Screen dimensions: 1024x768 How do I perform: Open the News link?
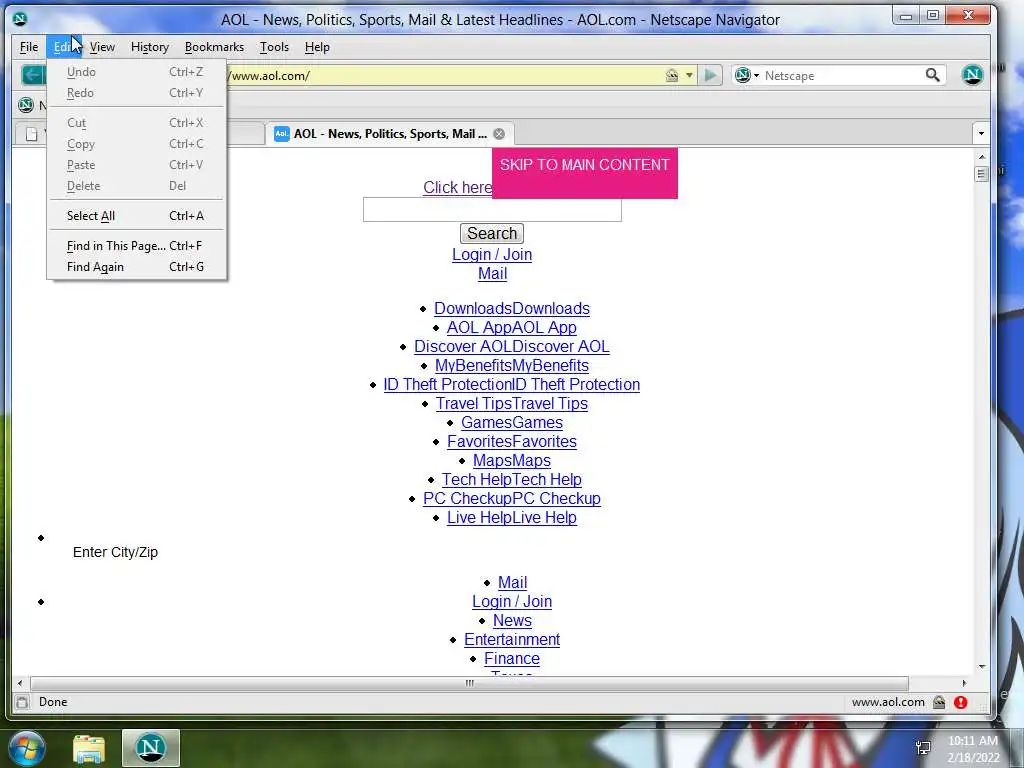[512, 620]
